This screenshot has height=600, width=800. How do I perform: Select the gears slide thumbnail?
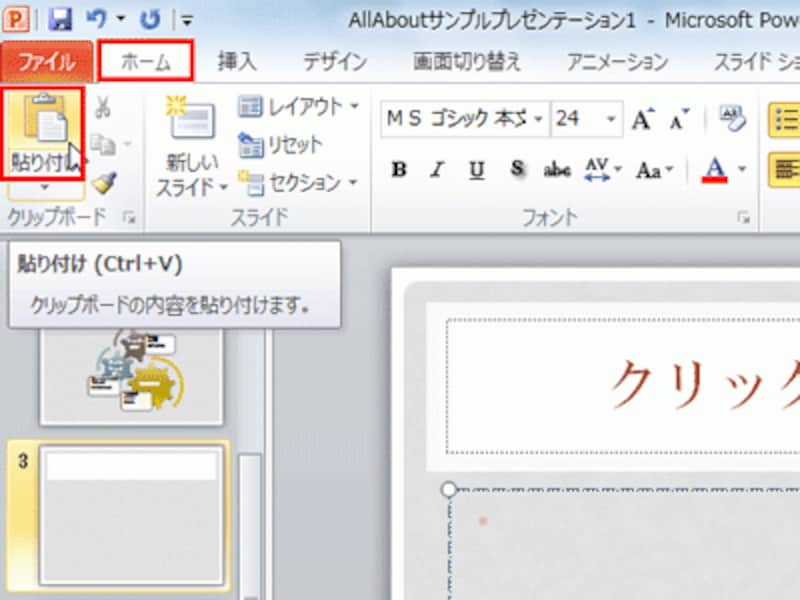[132, 377]
